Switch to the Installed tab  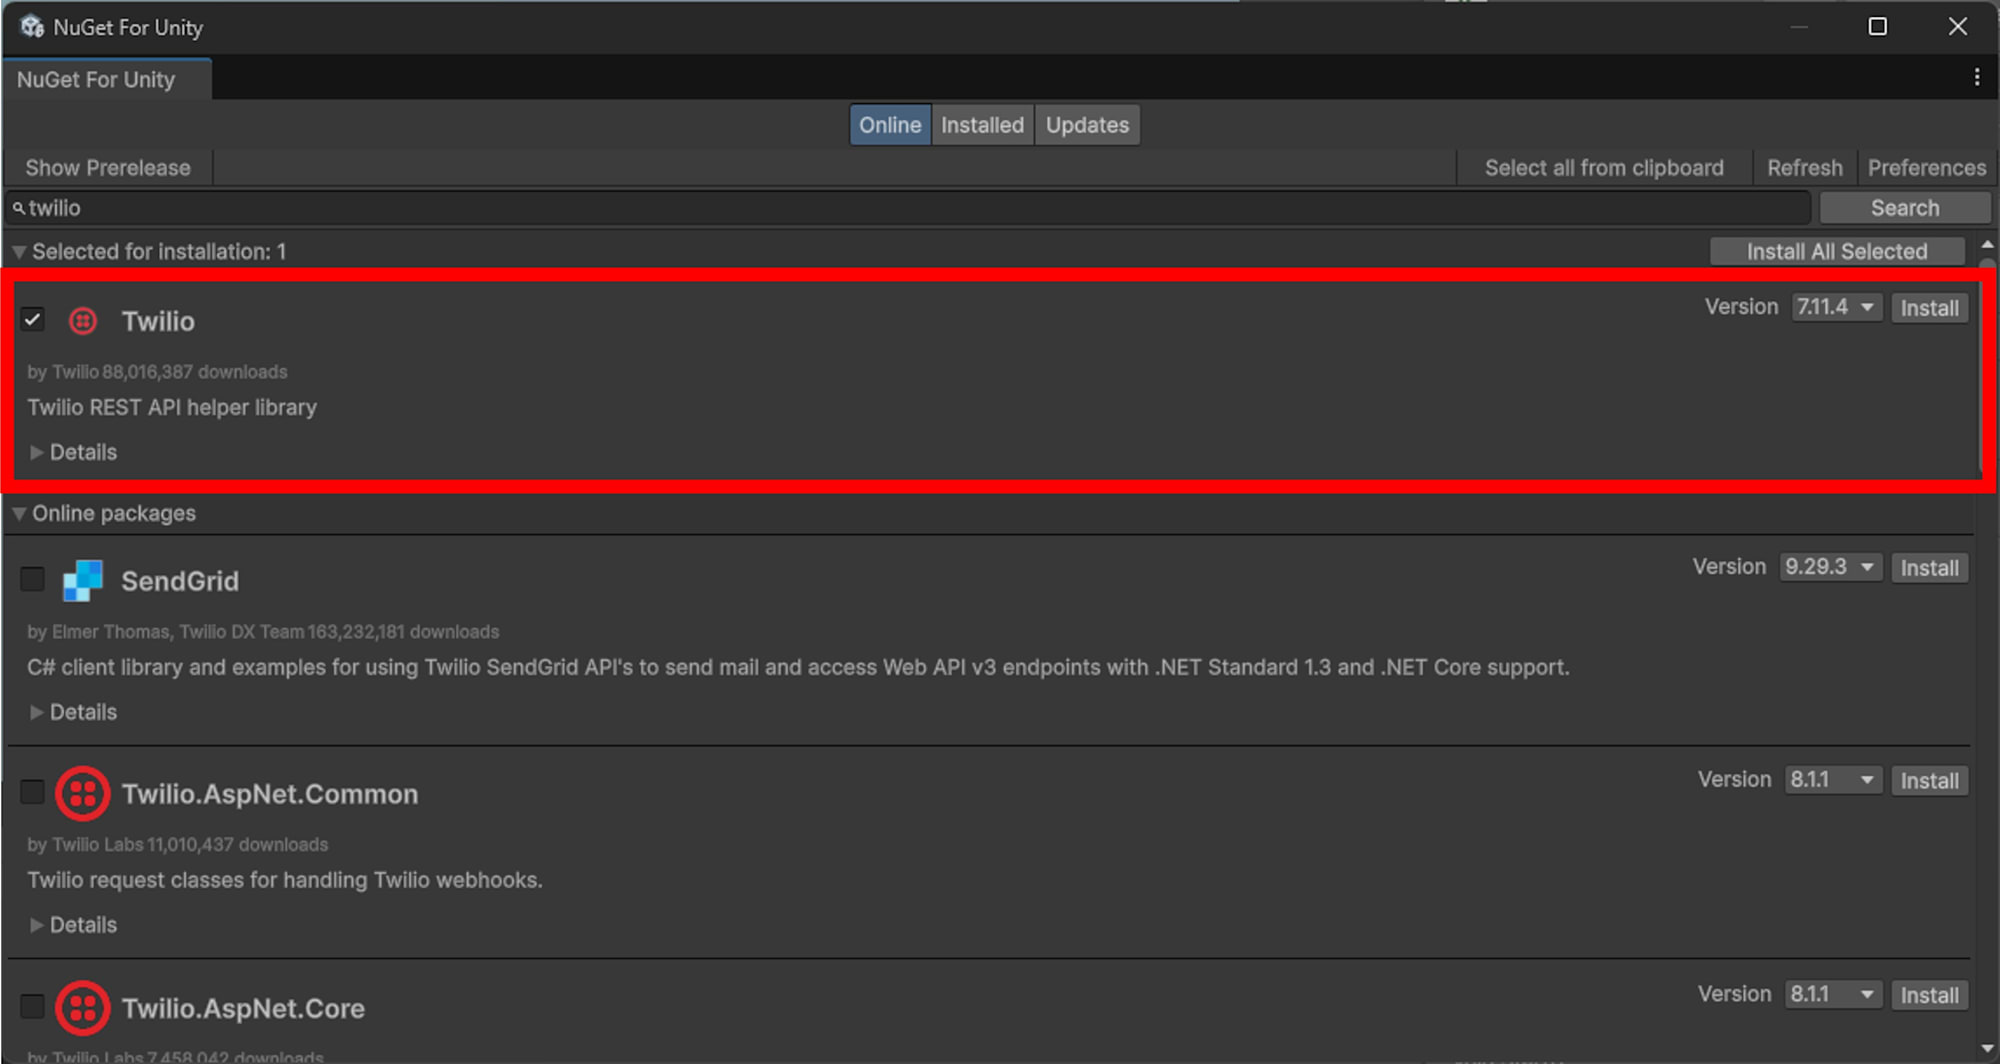(x=982, y=125)
